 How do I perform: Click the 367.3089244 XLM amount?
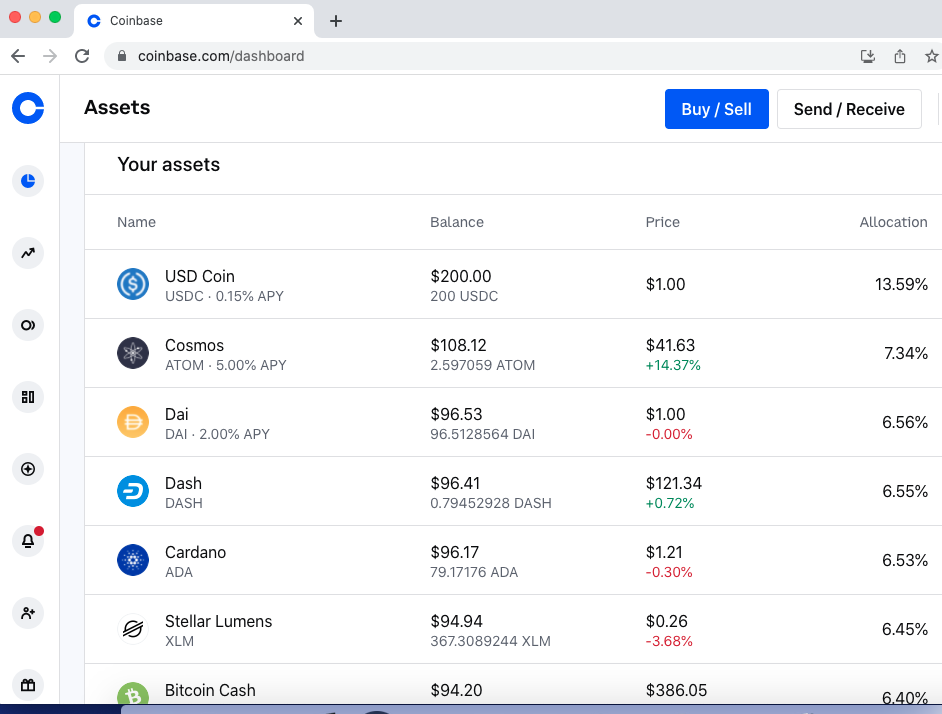click(x=490, y=642)
